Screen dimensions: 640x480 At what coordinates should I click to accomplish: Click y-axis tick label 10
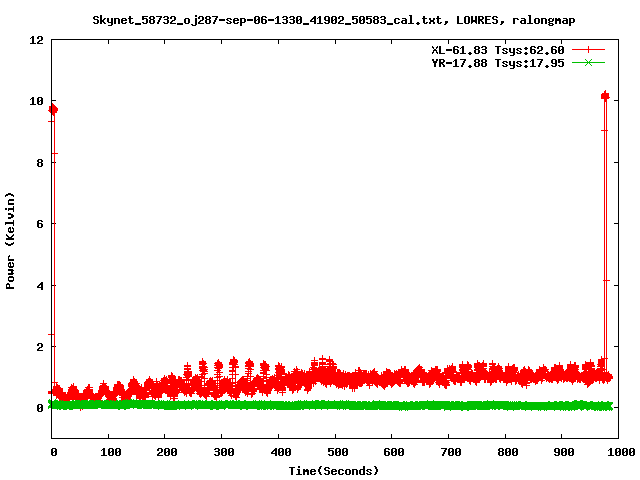click(x=36, y=101)
